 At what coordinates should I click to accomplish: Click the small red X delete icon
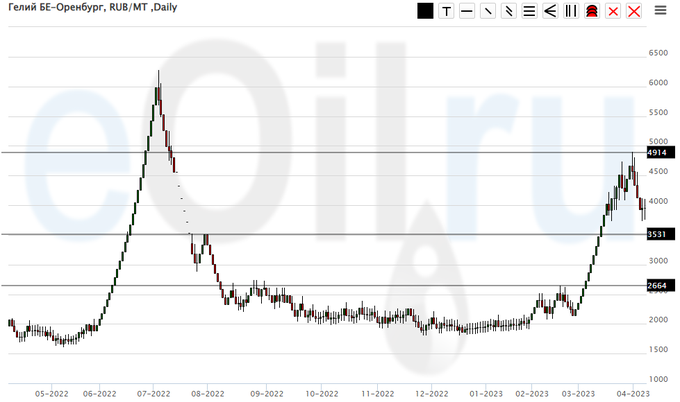612,11
